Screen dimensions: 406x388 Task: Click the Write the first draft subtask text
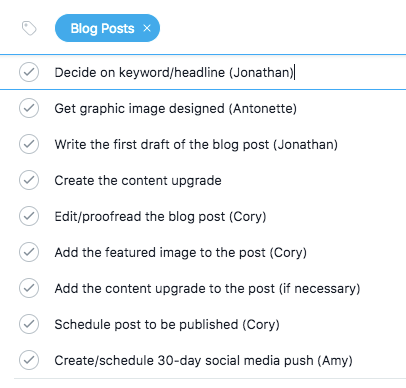[196, 145]
